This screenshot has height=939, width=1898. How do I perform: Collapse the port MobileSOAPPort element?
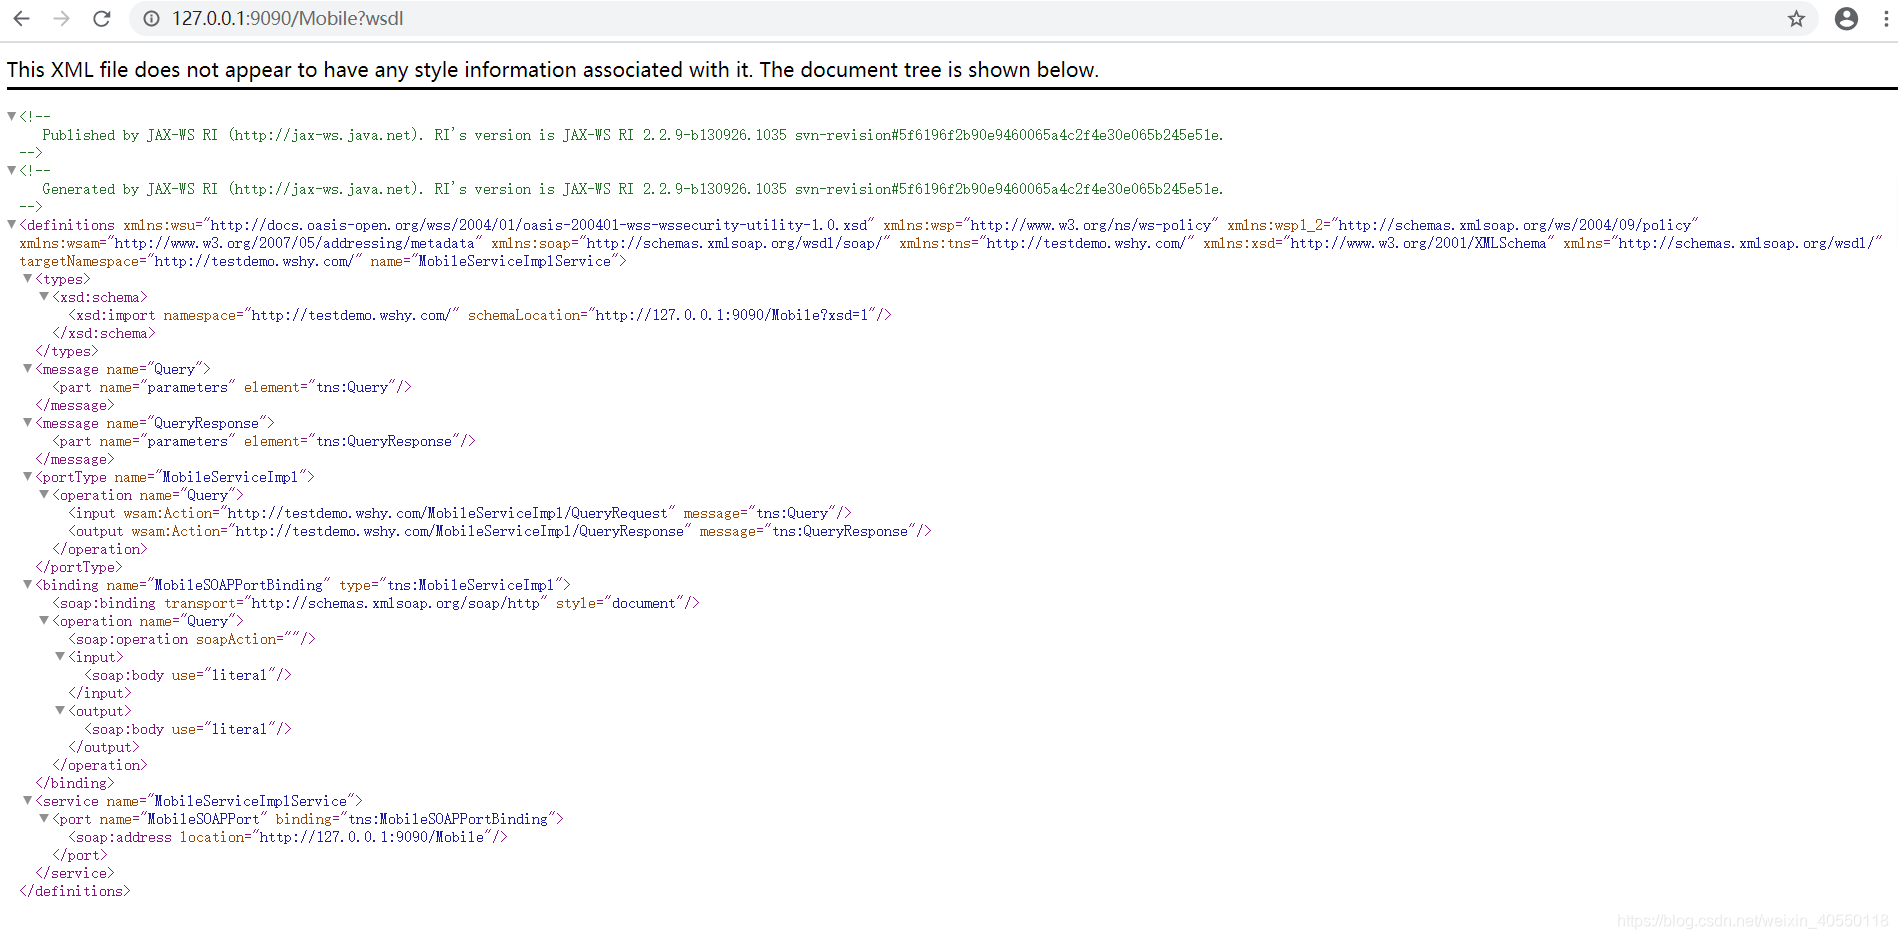click(44, 818)
